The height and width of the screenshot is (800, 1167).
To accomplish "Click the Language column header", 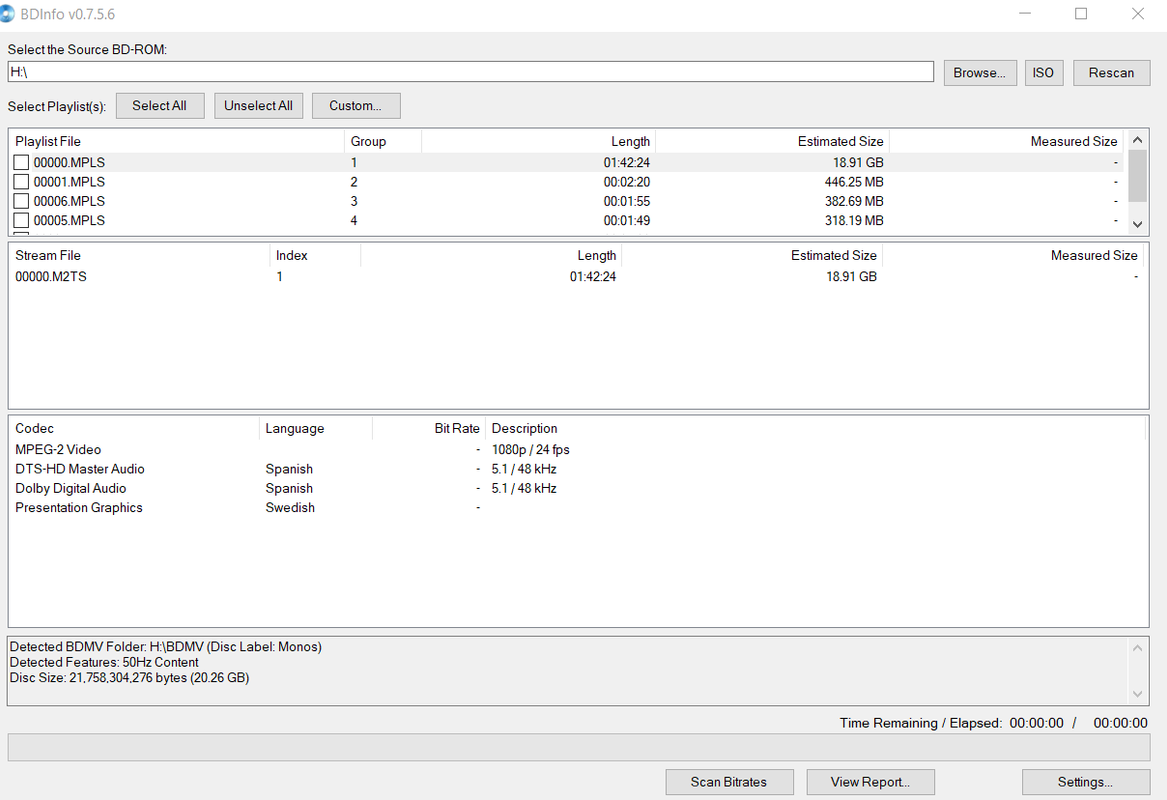I will point(316,429).
